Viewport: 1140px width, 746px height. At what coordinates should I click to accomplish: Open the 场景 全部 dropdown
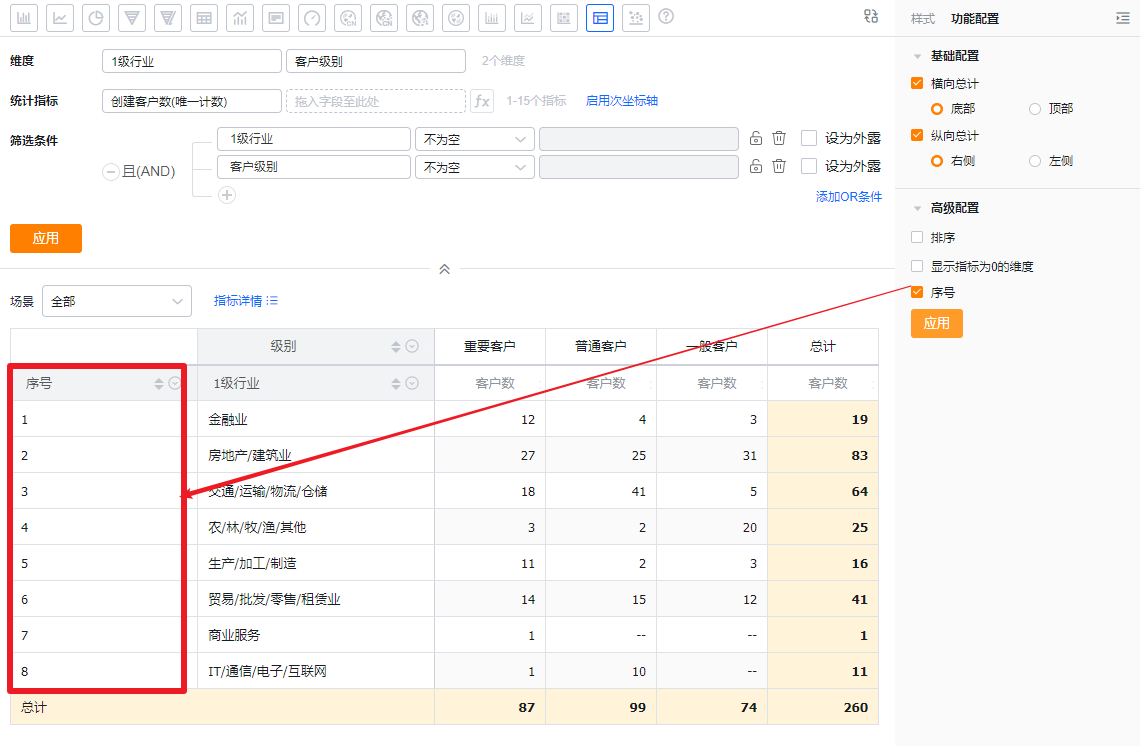click(116, 301)
